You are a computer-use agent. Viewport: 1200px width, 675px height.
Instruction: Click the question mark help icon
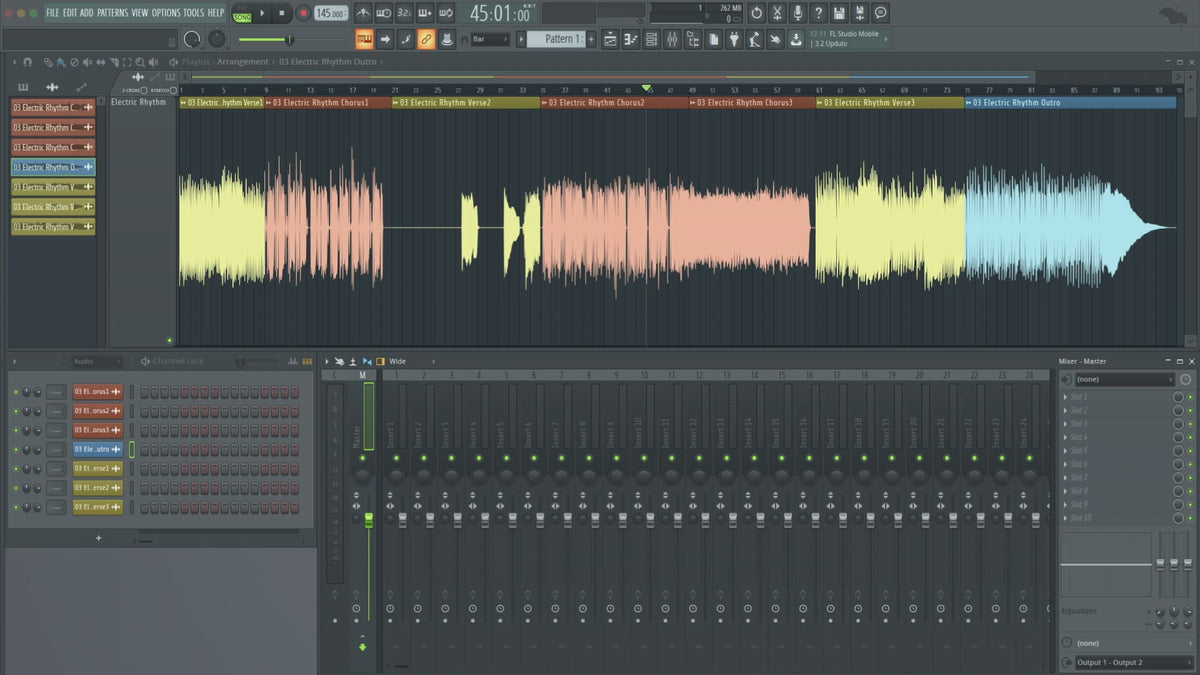pyautogui.click(x=818, y=13)
